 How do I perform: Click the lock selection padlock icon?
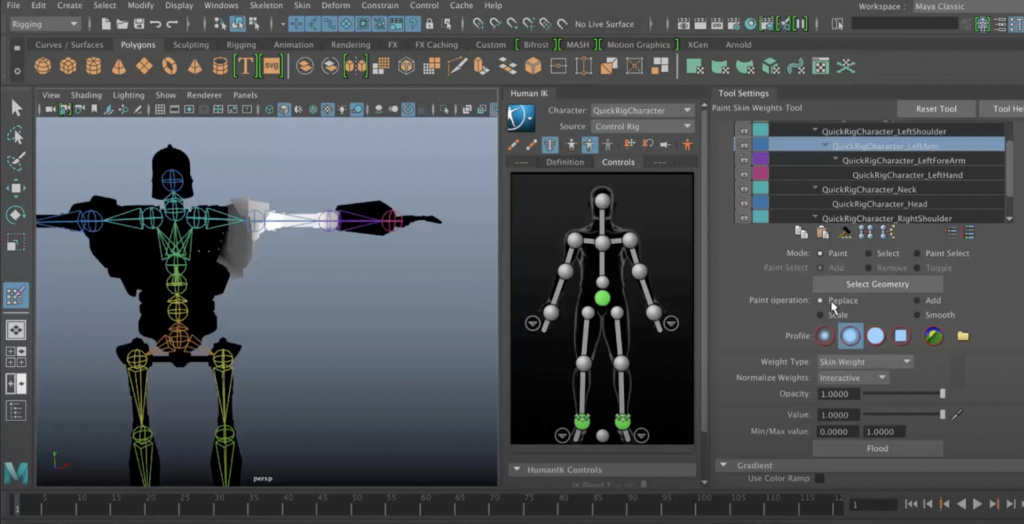429,24
